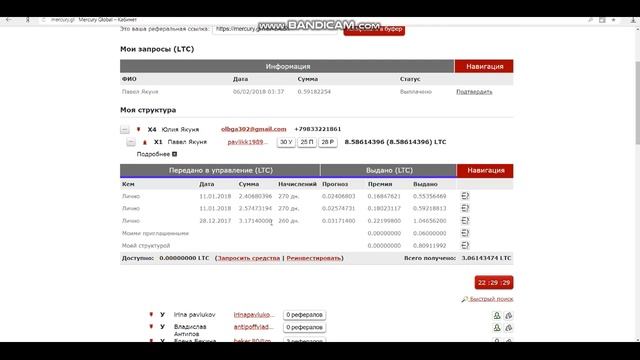Open row details icon for 2.57473194 deposit
The image size is (640, 360).
(465, 208)
